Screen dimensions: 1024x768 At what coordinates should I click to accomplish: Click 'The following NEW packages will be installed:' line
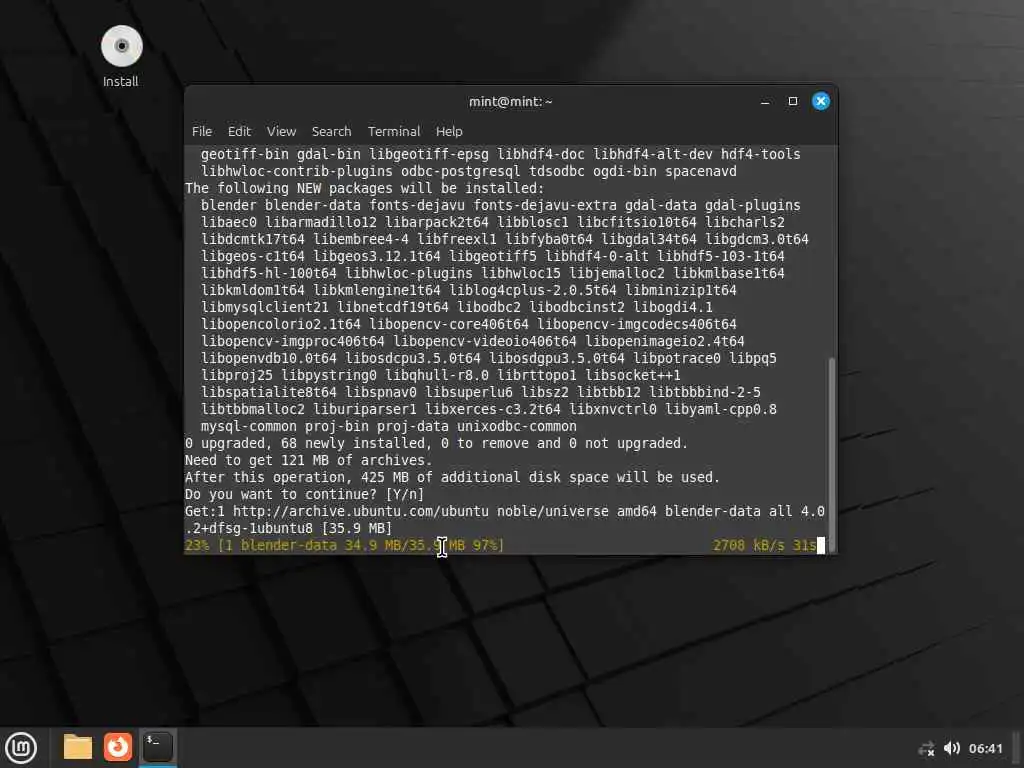click(364, 189)
